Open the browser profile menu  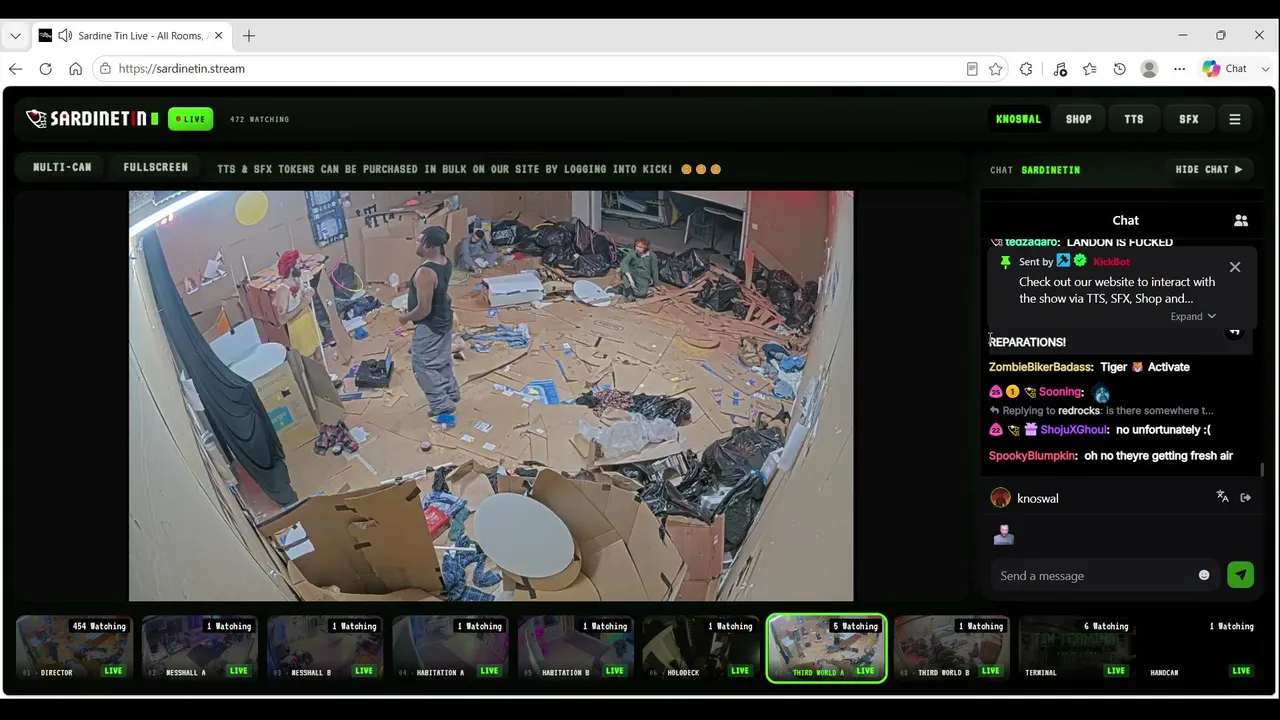1149,69
